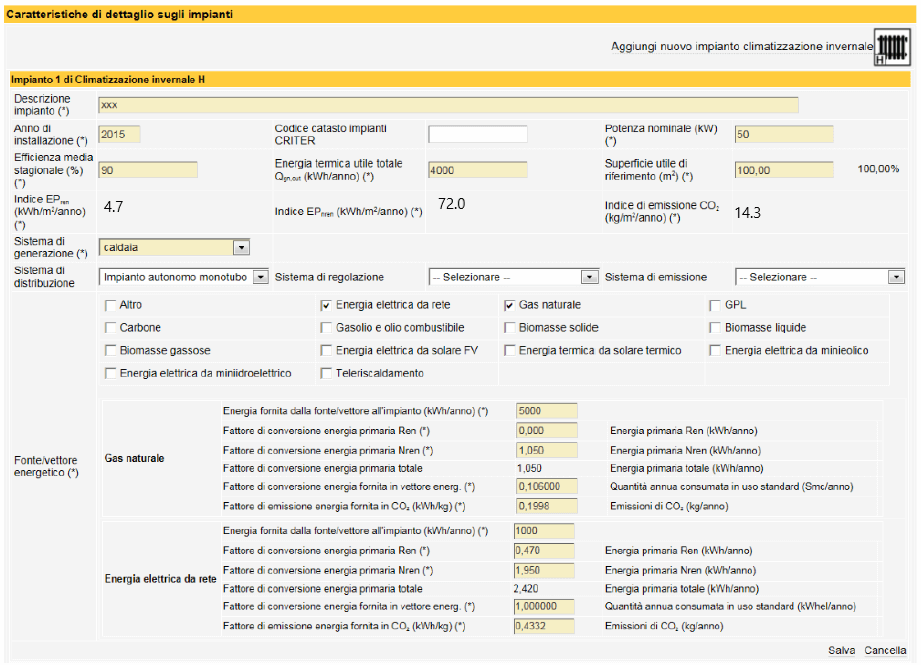The image size is (921, 665).
Task: Focus the Descrizione impianto text field
Action: [448, 105]
